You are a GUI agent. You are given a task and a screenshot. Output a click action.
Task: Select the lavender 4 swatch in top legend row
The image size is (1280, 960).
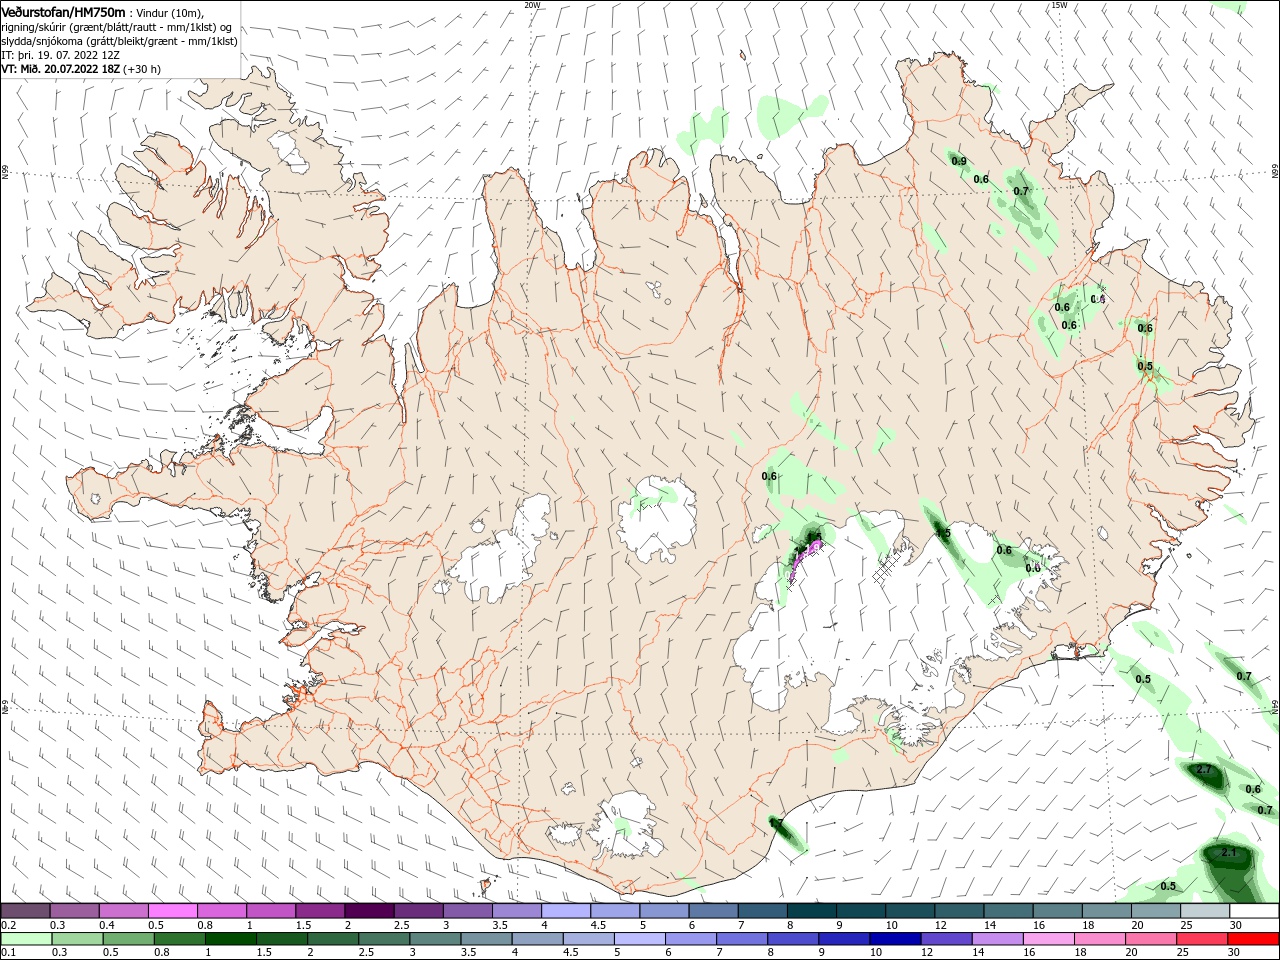(565, 911)
